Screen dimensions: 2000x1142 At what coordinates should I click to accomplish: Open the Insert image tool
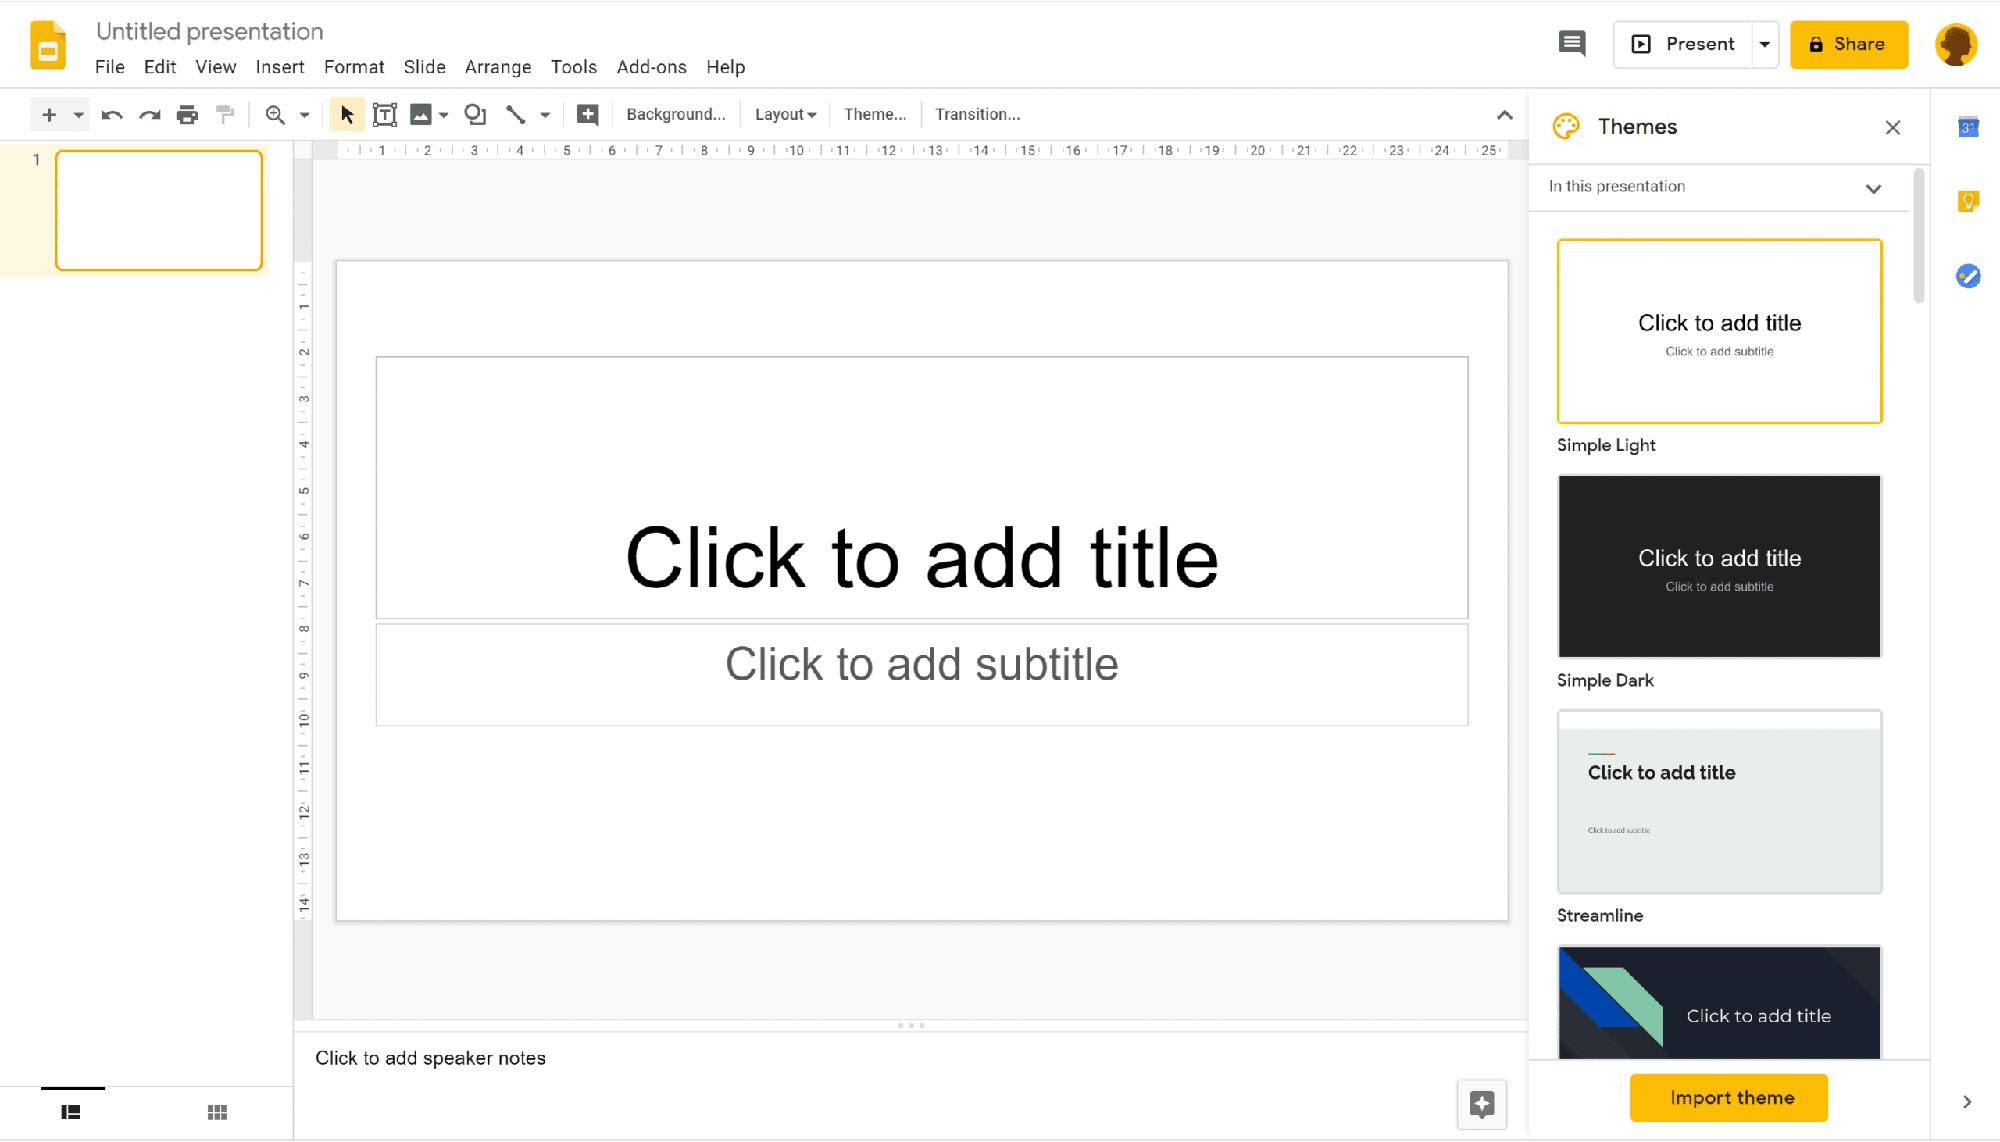[421, 114]
